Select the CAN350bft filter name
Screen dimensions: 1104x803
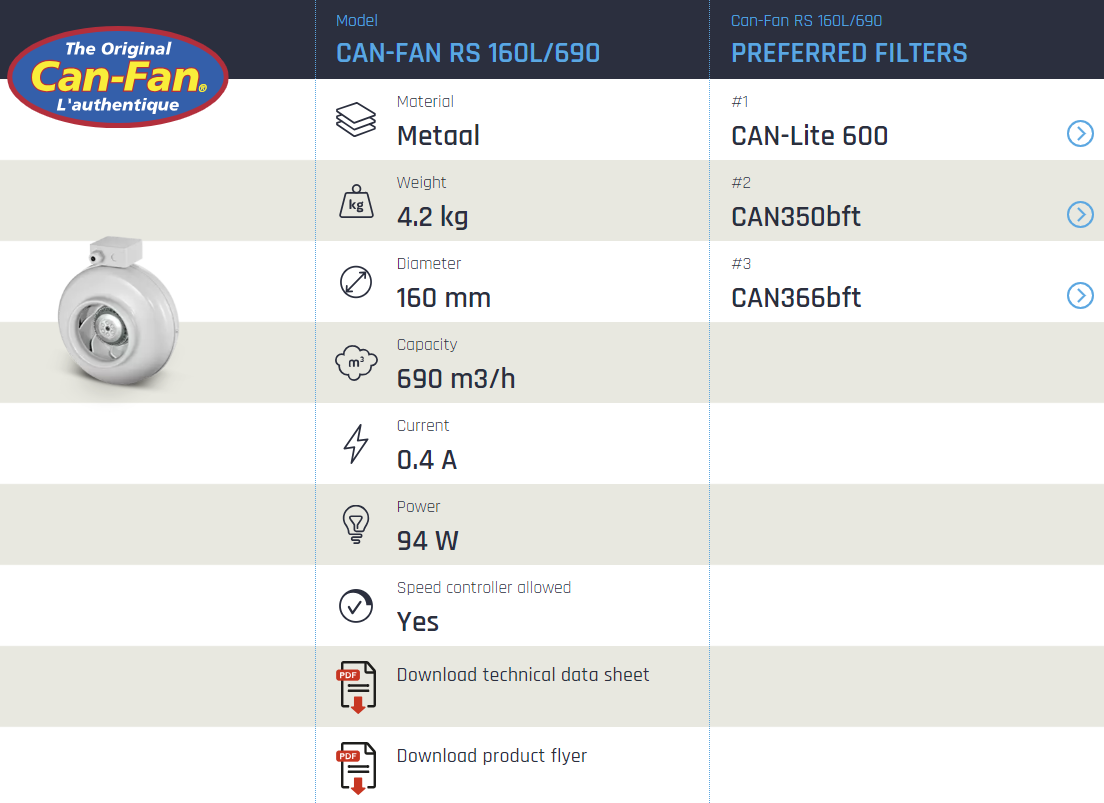tap(796, 217)
